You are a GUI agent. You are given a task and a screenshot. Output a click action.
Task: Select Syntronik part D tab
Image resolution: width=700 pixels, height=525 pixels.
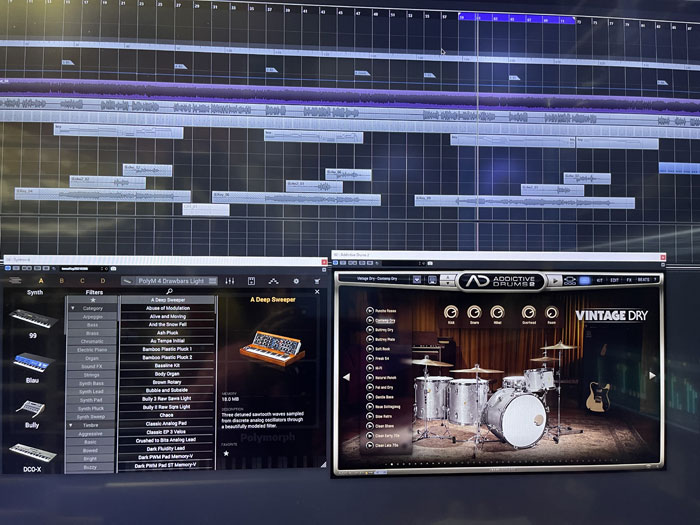pos(103,281)
